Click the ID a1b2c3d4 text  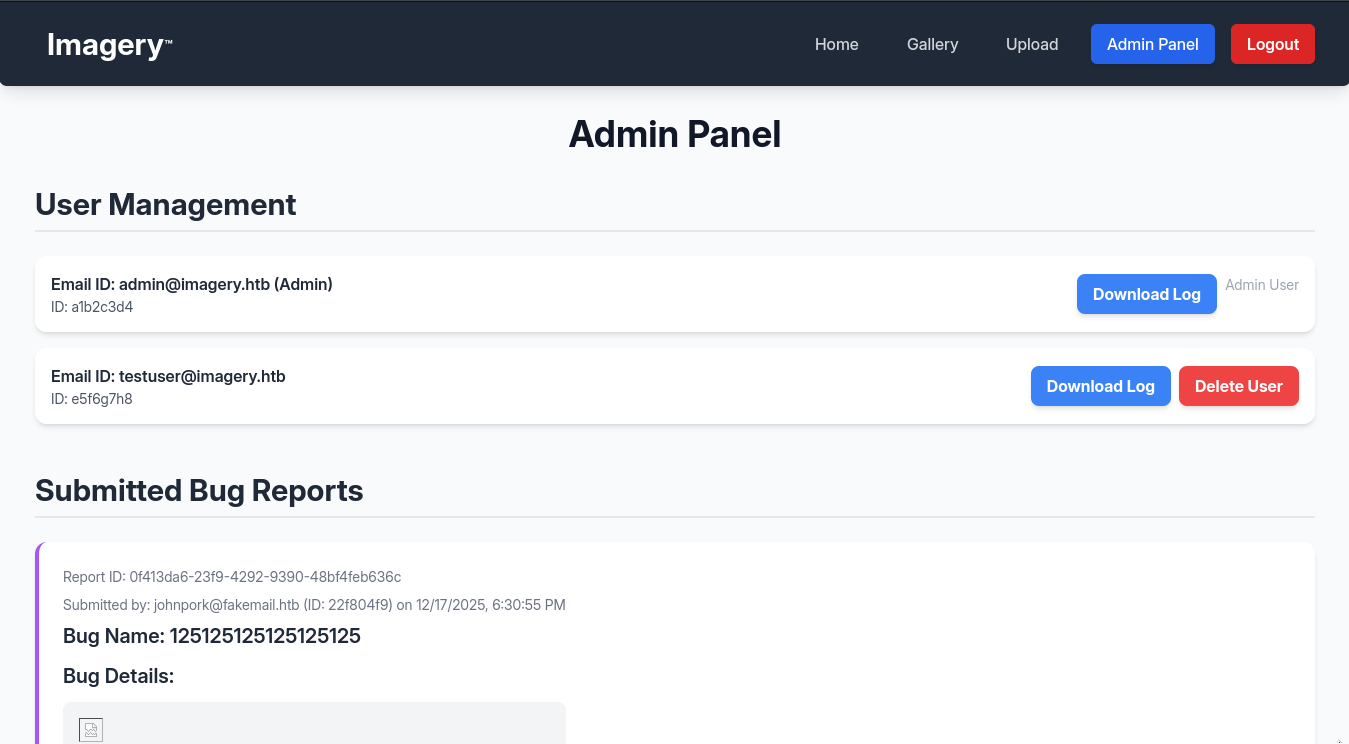(x=92, y=307)
